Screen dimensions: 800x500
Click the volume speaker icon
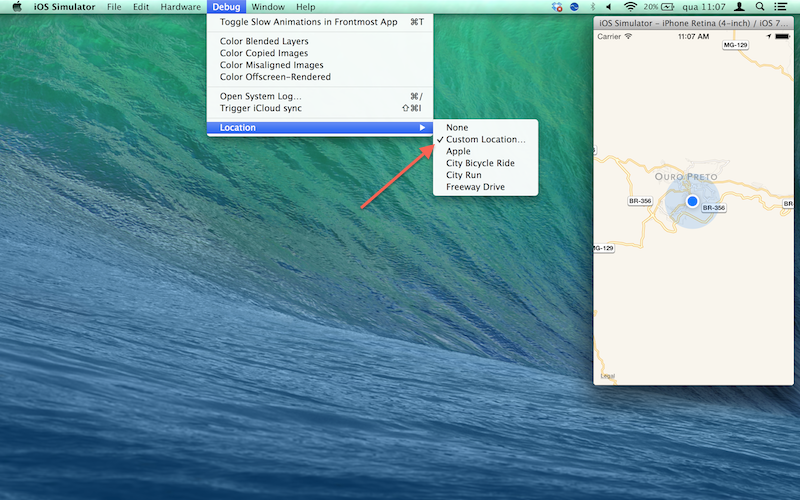(608, 7)
